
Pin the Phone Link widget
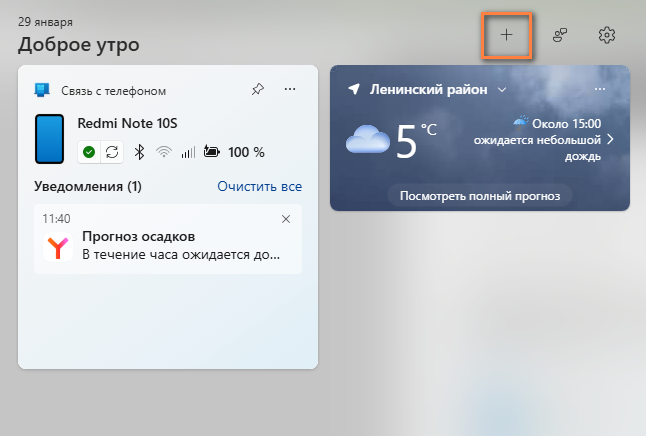[258, 89]
